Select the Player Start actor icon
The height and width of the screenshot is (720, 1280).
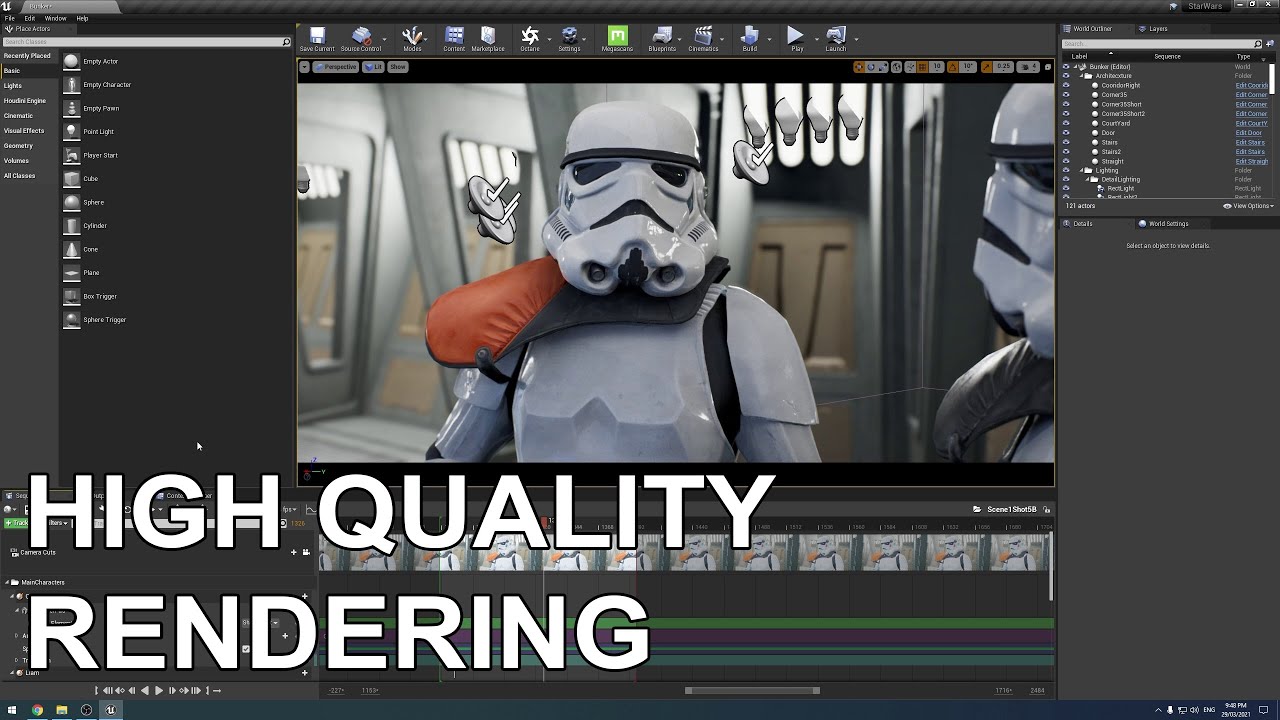click(x=71, y=155)
